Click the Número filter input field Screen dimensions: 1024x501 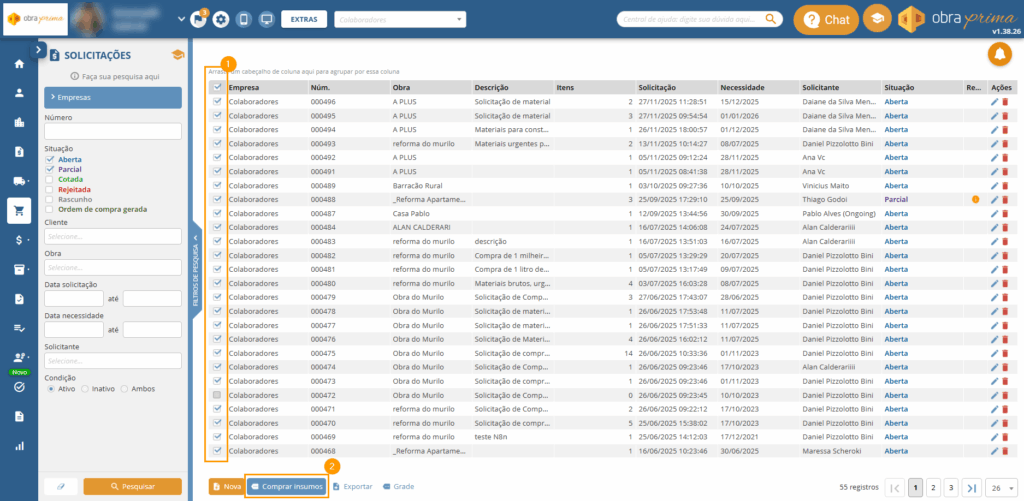[113, 131]
